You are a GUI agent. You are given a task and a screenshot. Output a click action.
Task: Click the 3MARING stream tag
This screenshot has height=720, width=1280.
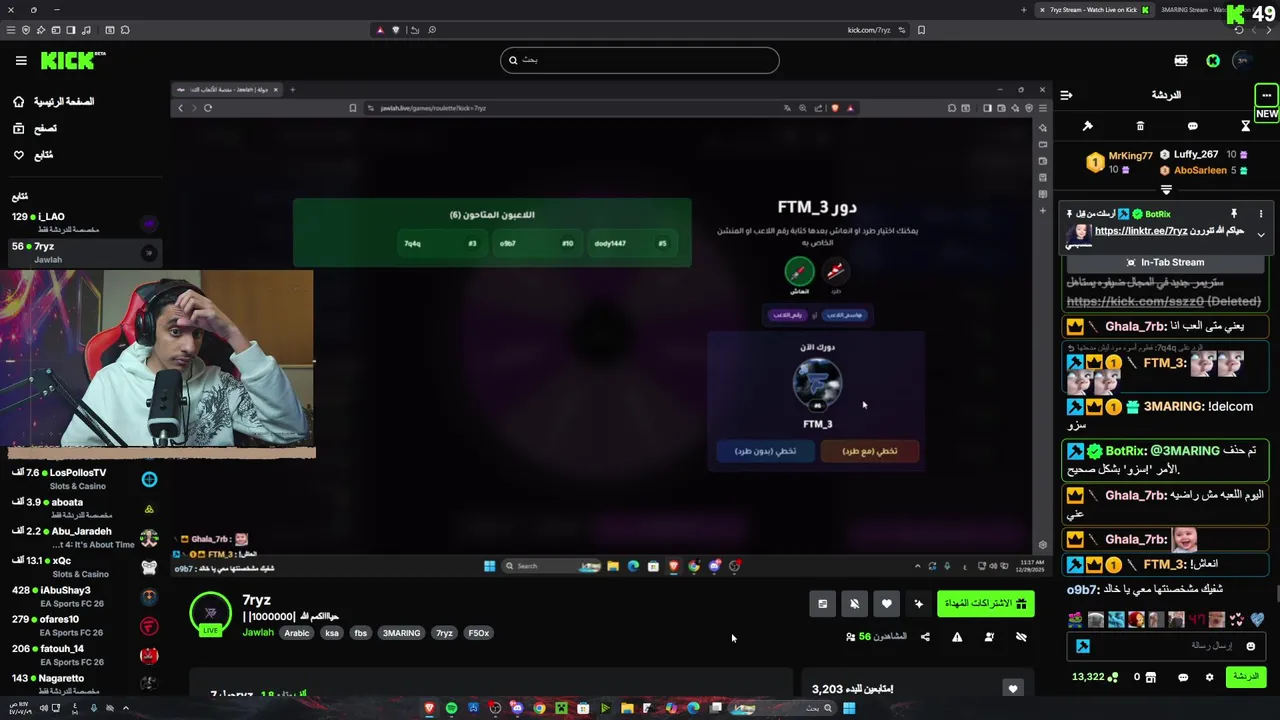[x=401, y=633]
